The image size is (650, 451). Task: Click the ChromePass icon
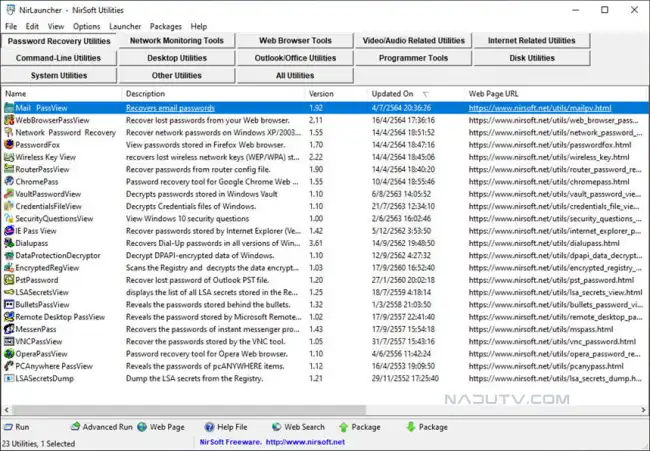coord(9,182)
